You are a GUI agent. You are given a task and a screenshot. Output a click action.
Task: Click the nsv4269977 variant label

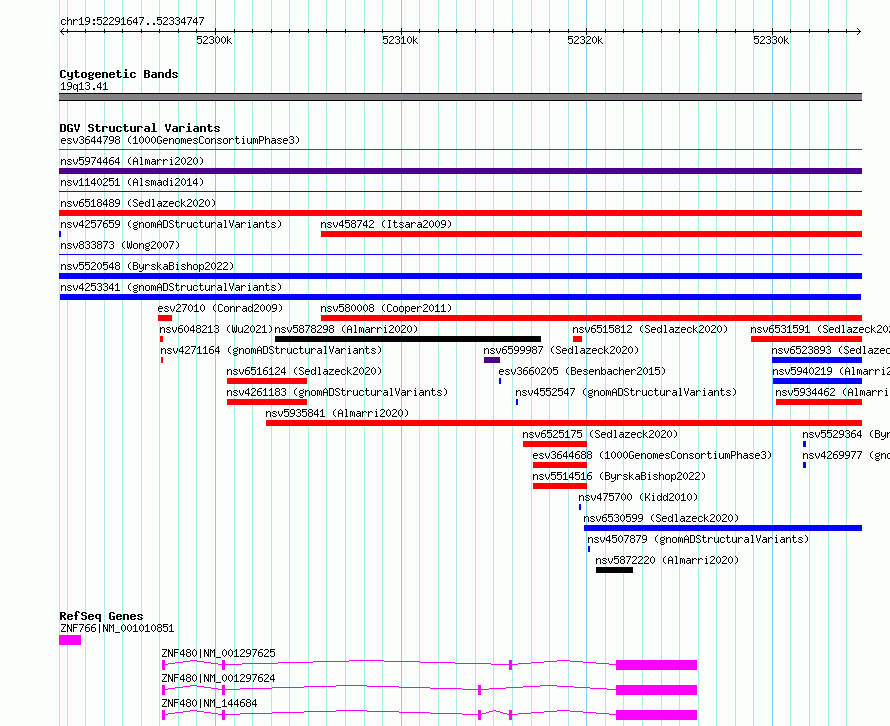(846, 455)
